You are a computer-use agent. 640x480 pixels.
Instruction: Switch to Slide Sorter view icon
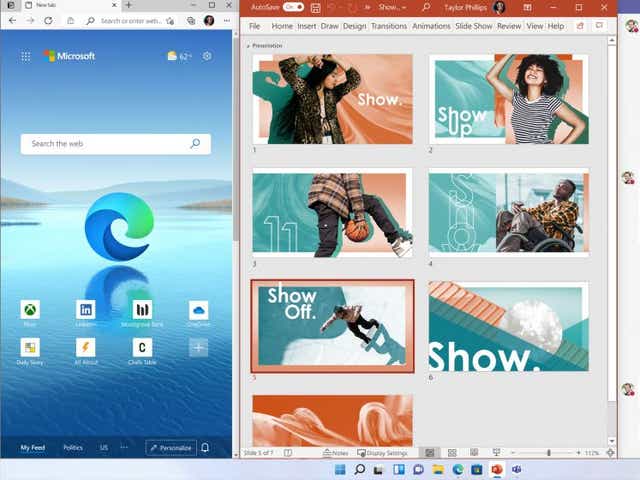(x=452, y=453)
